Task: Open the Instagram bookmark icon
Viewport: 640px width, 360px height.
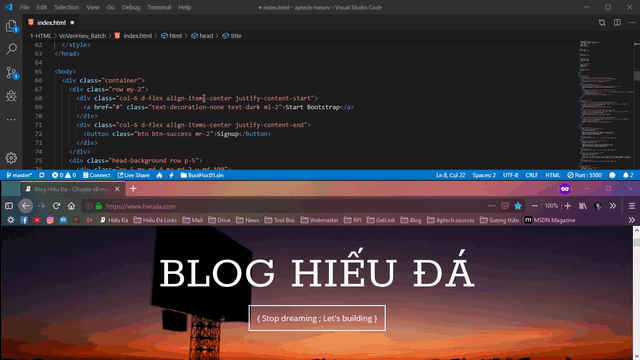Action: (x=50, y=220)
